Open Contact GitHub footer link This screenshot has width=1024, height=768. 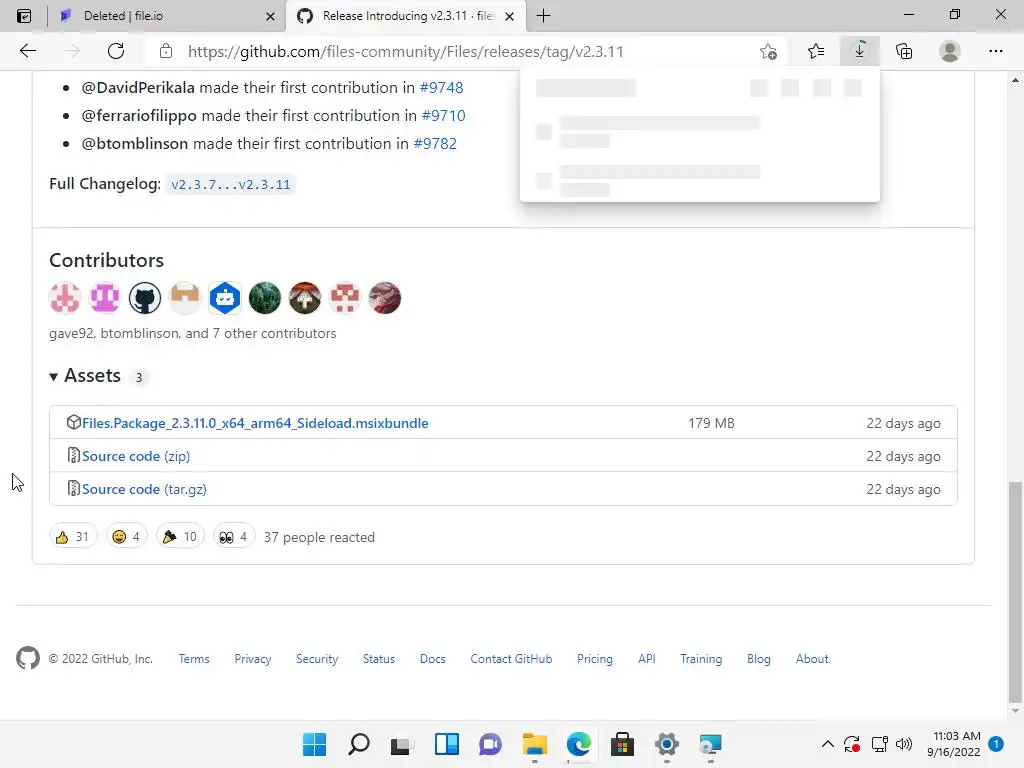511,659
